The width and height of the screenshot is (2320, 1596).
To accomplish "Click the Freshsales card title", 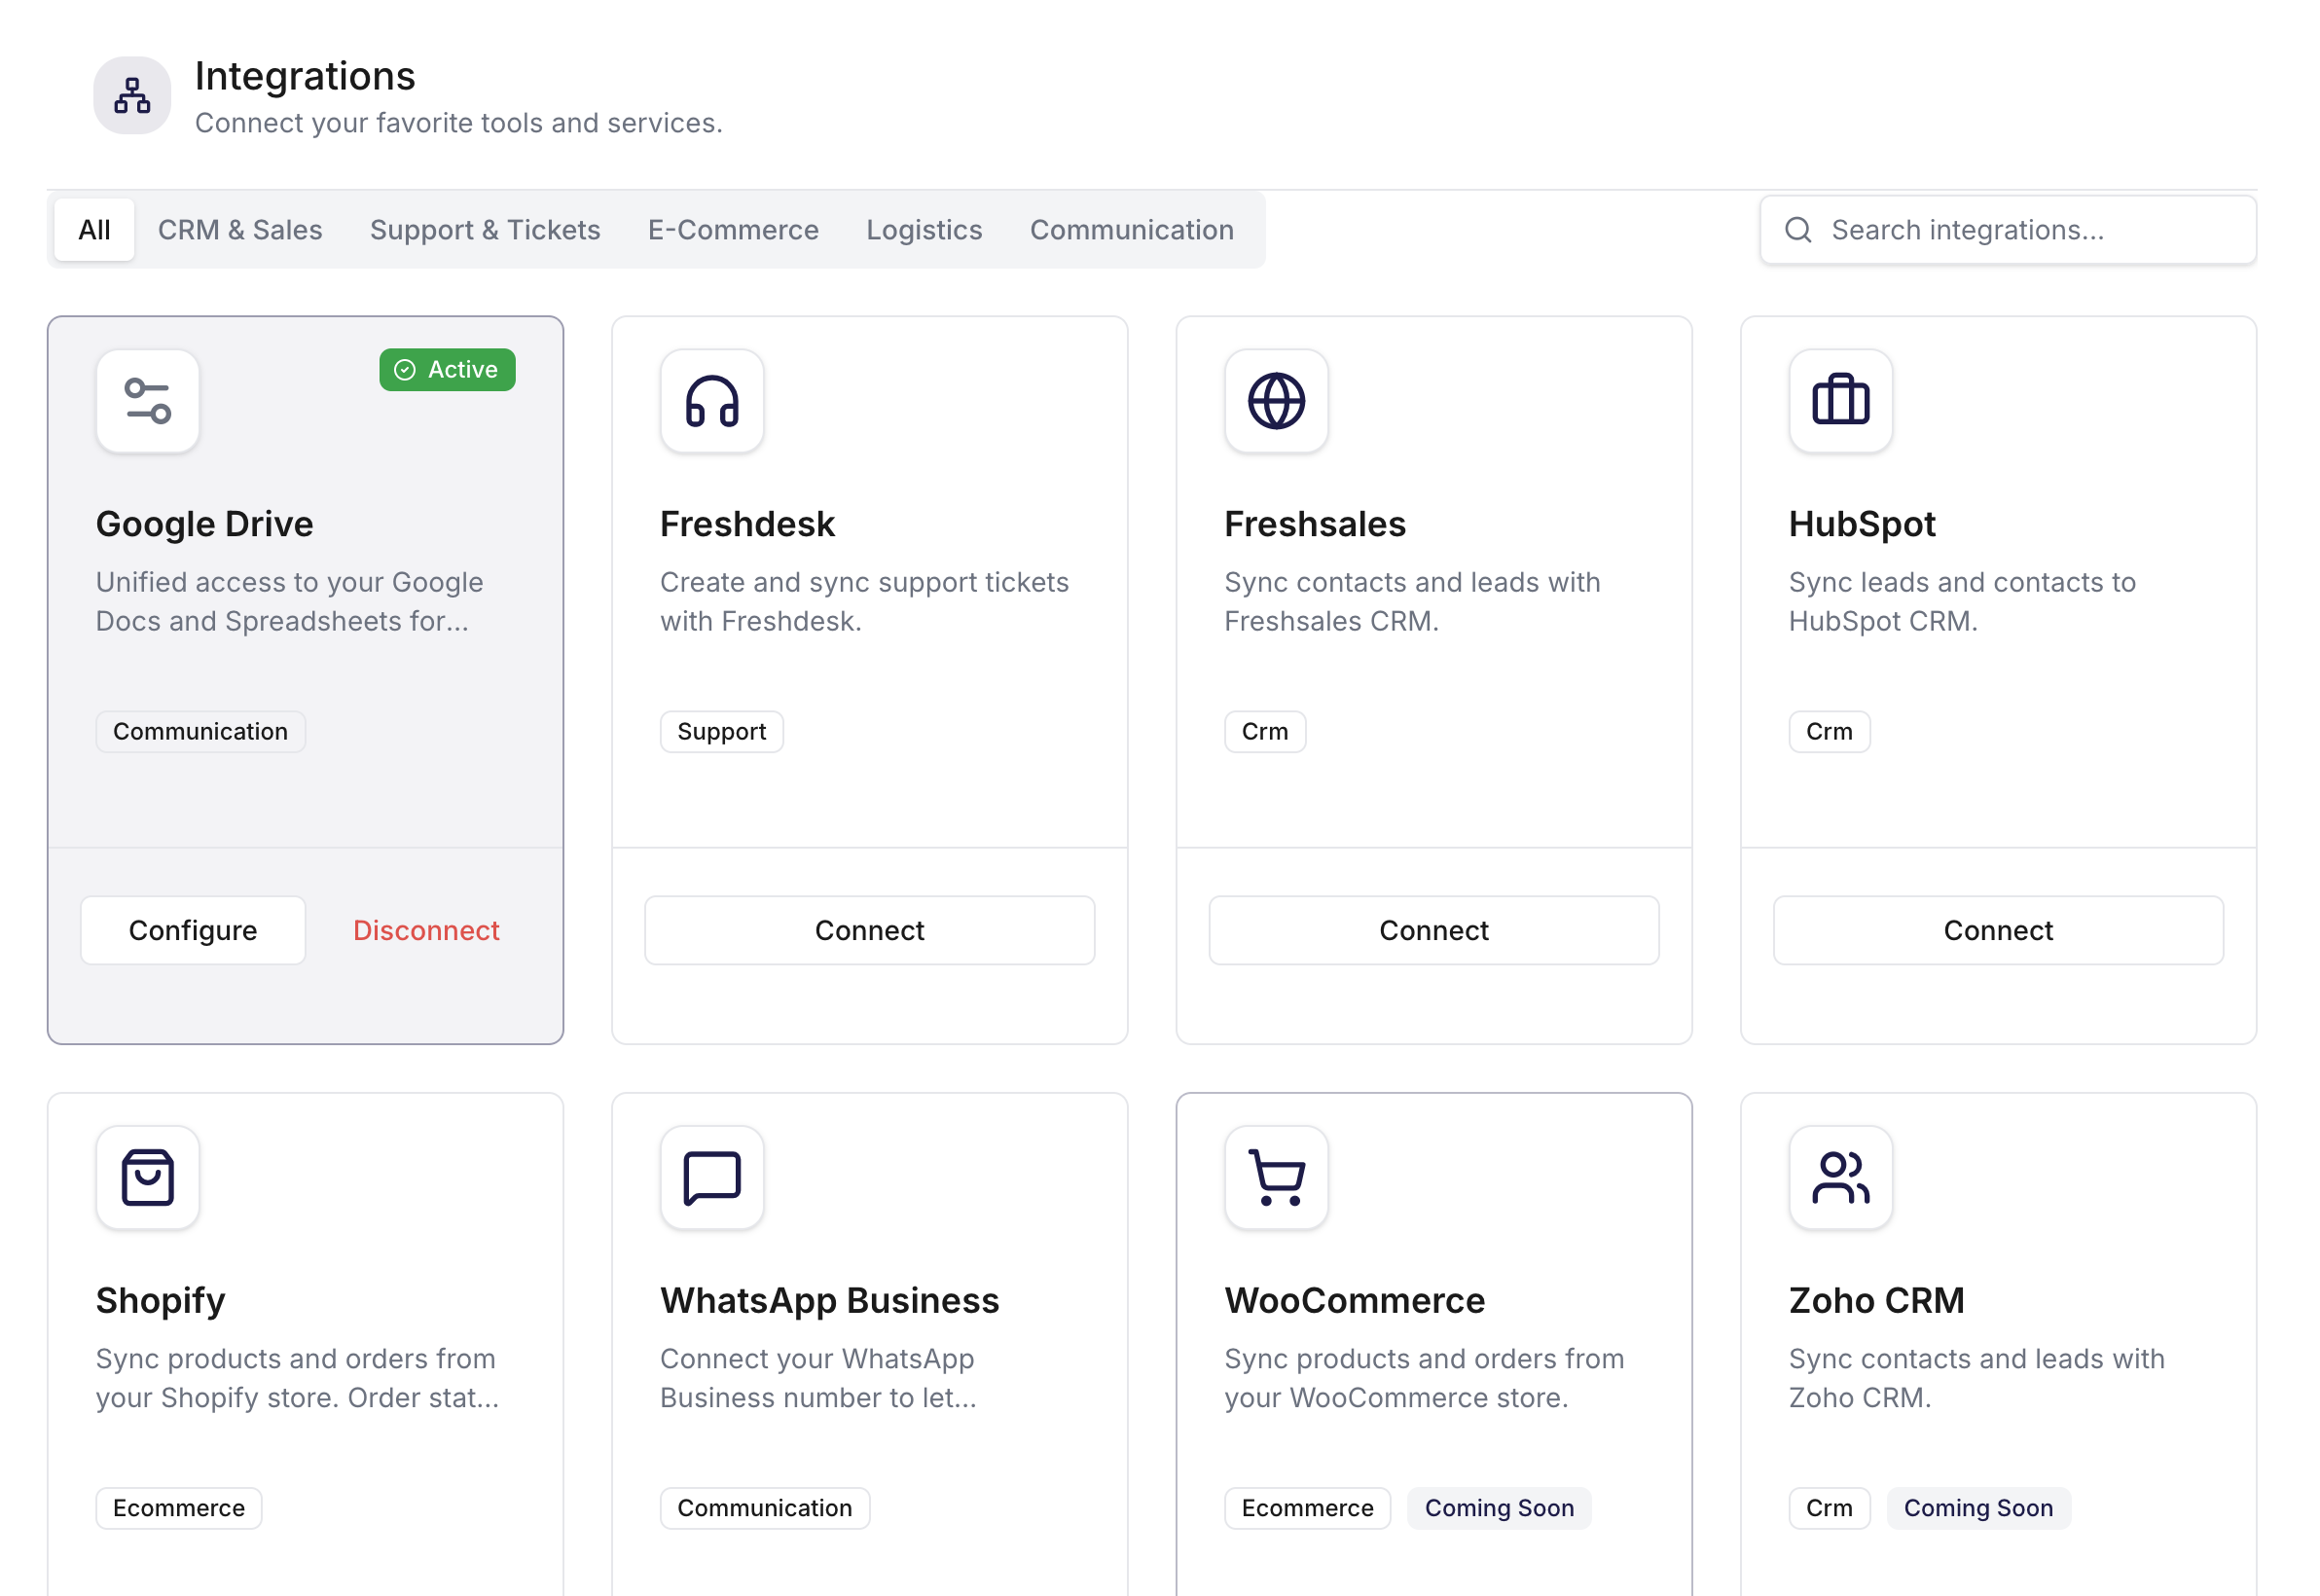I will 1314,524.
